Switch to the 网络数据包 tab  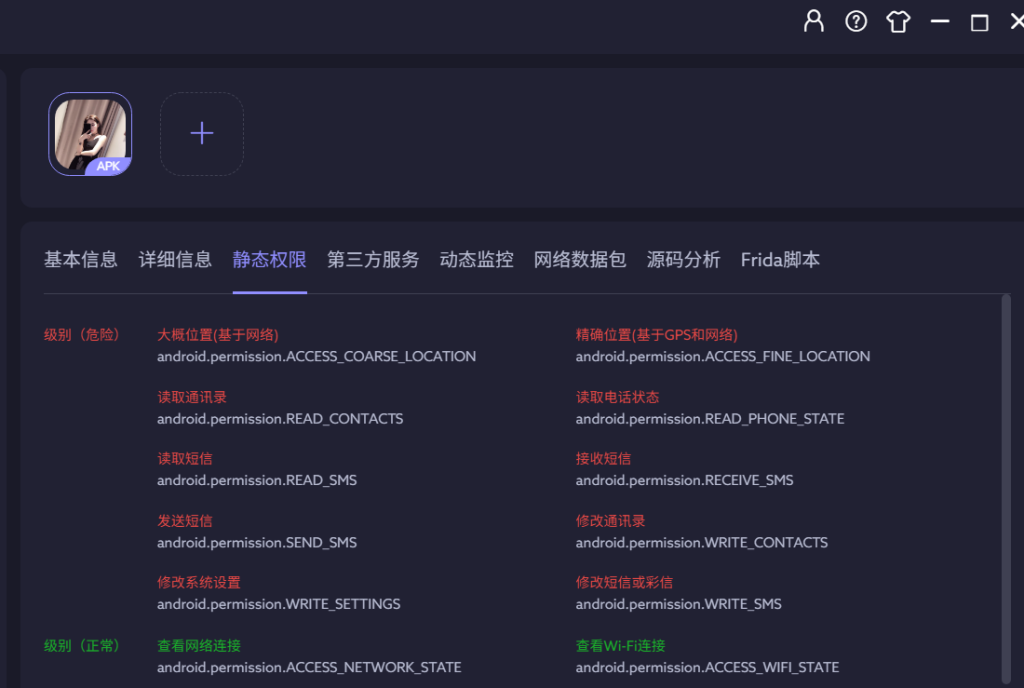coord(580,260)
